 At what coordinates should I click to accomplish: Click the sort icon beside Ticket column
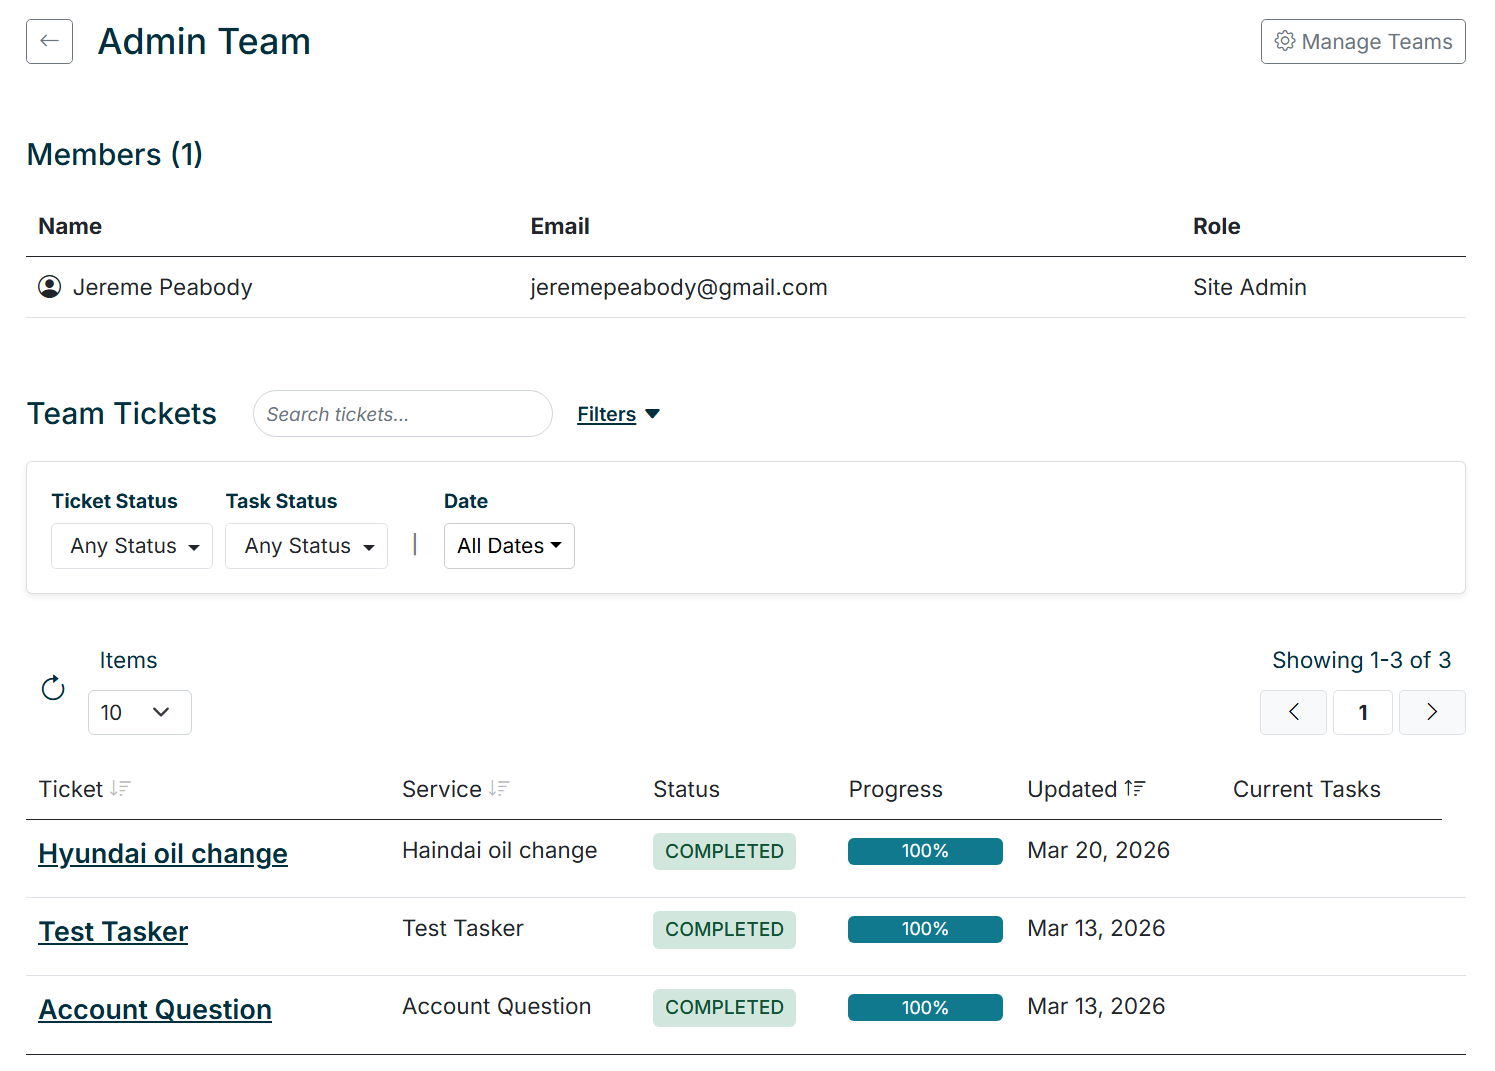click(121, 789)
